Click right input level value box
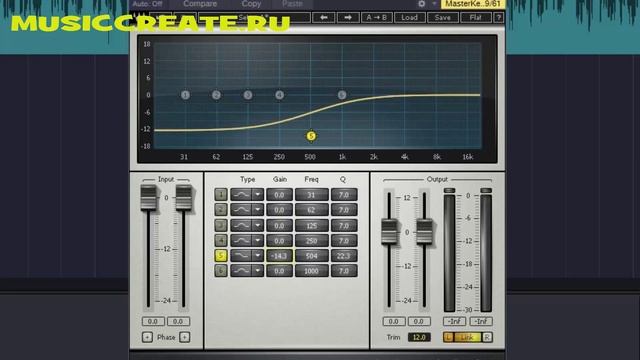 coord(178,321)
